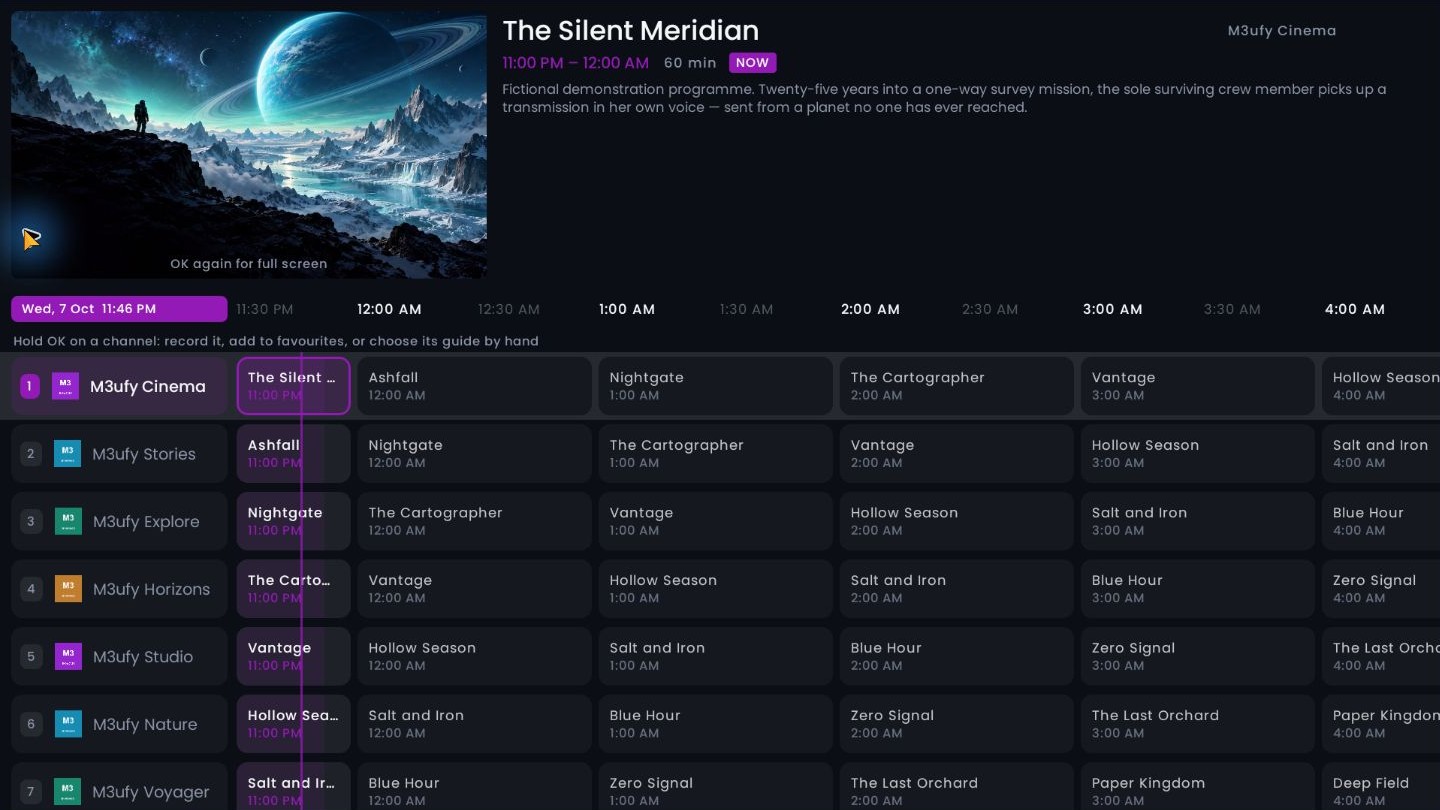
Task: Click the M3ufy Voyager channel logo icon
Action: pos(68,791)
